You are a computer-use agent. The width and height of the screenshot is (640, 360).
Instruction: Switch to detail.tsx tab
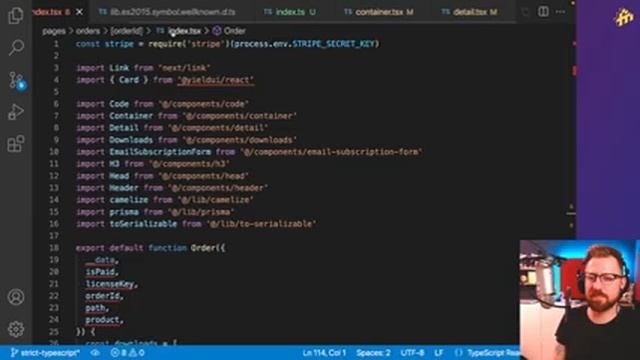pos(469,12)
